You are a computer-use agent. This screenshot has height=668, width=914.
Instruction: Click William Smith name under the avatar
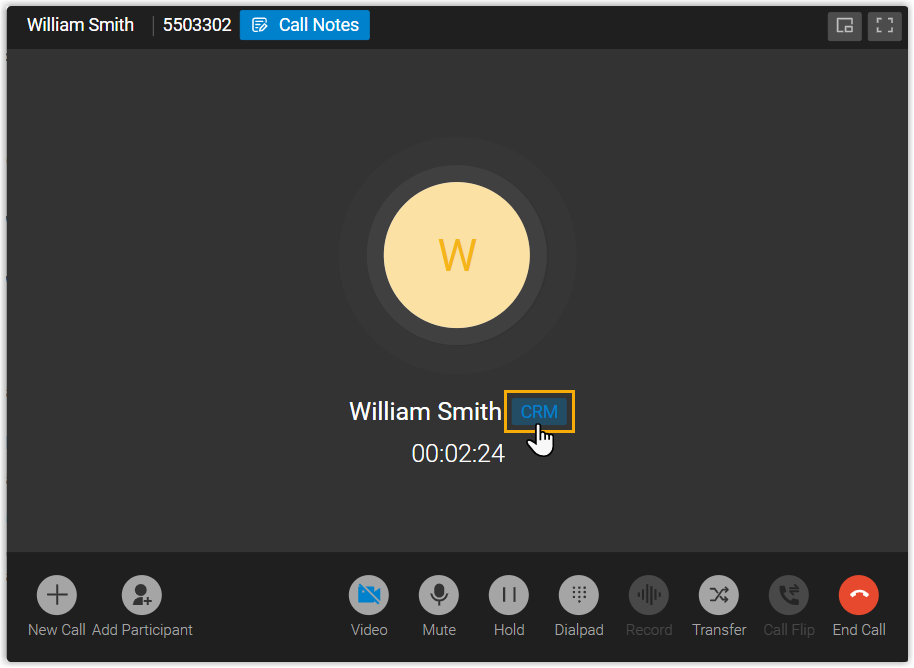tap(425, 411)
